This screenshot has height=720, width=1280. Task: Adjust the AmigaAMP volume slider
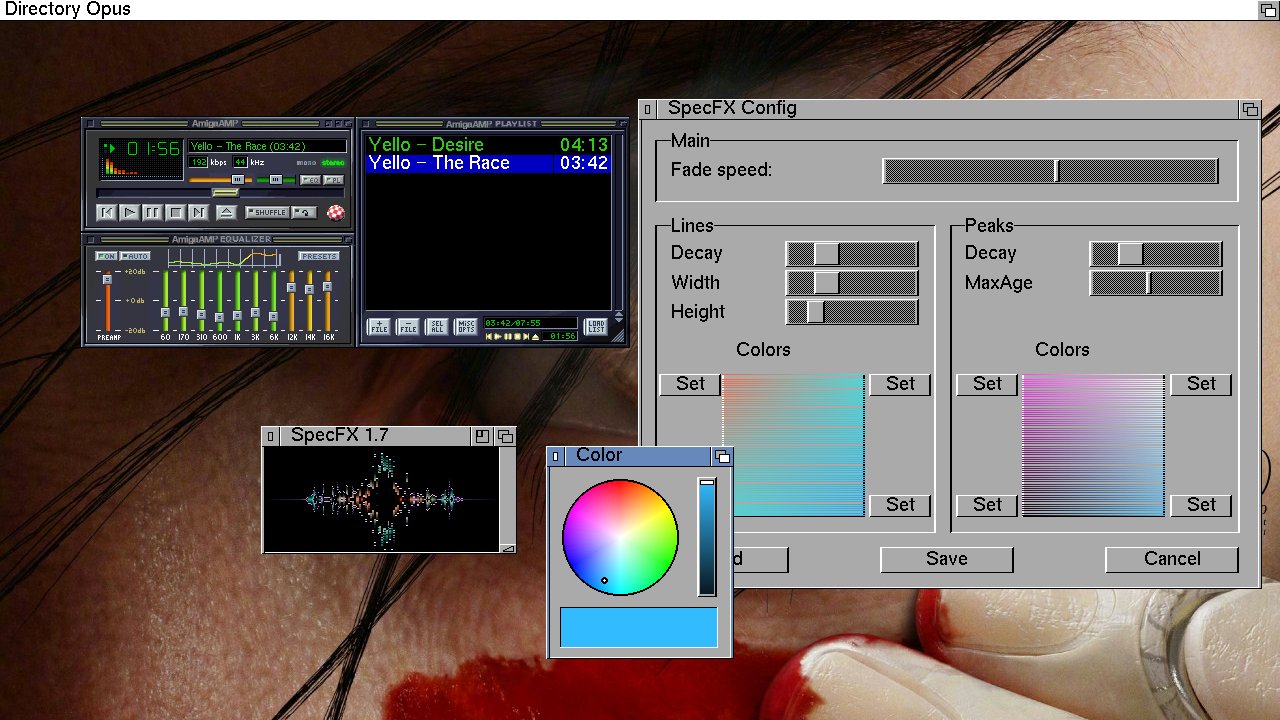(x=219, y=180)
